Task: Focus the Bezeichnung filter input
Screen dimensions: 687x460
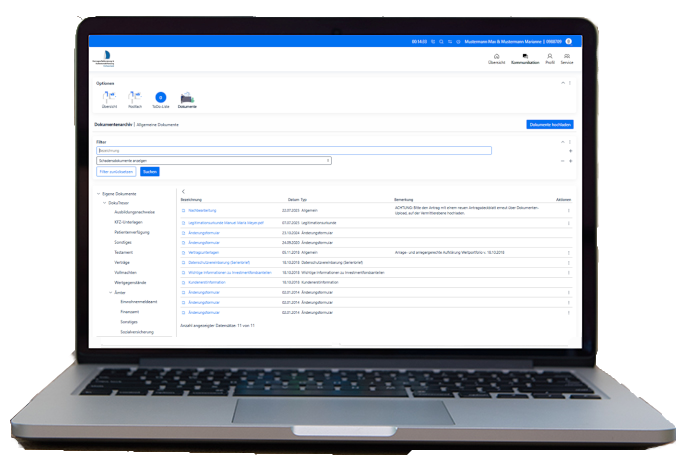Action: (x=294, y=151)
